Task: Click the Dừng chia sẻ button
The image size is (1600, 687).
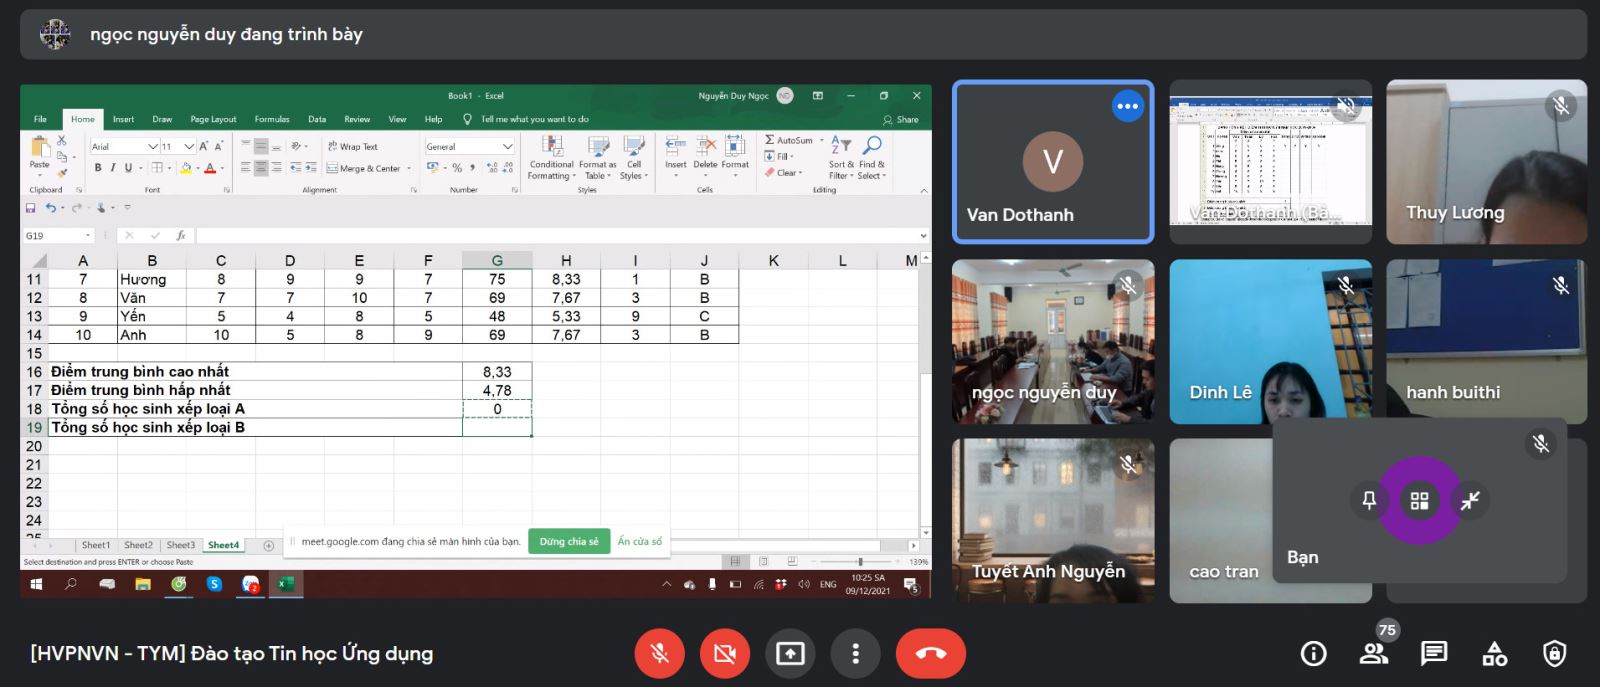Action: tap(569, 542)
